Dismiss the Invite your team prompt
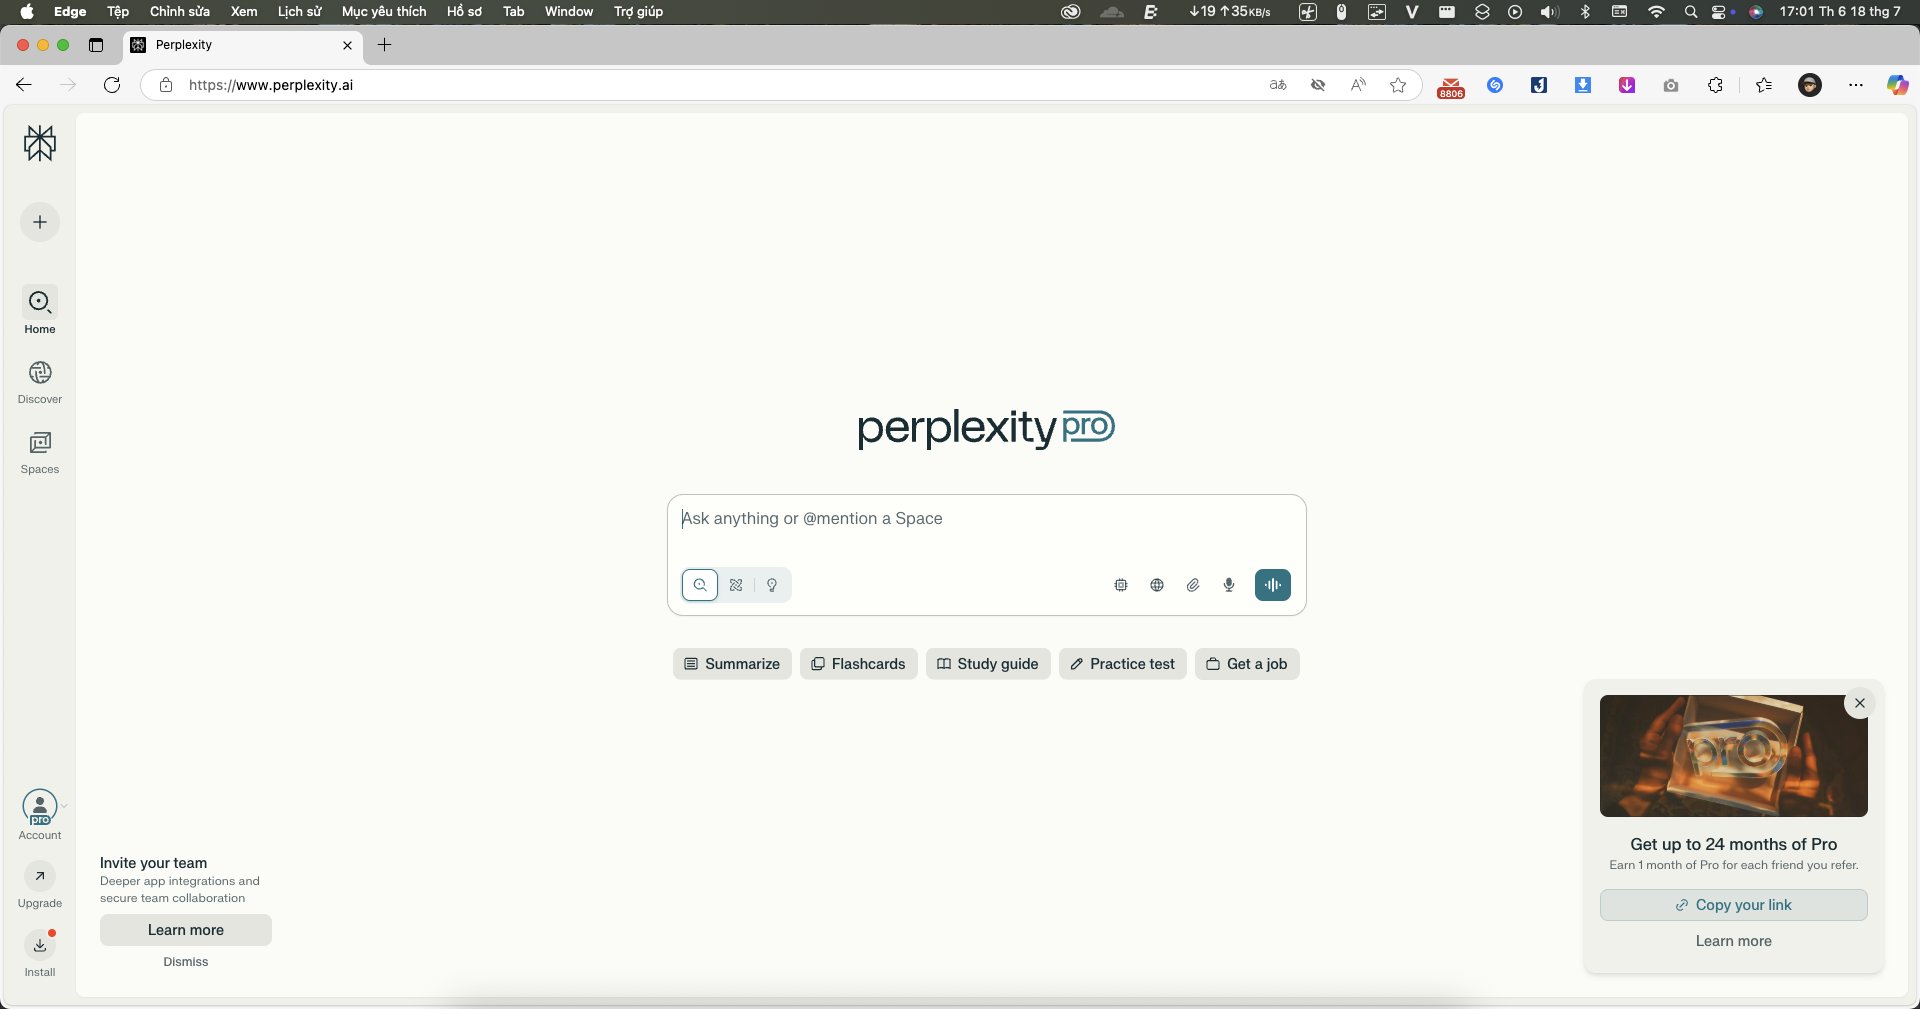This screenshot has height=1009, width=1920. 186,962
